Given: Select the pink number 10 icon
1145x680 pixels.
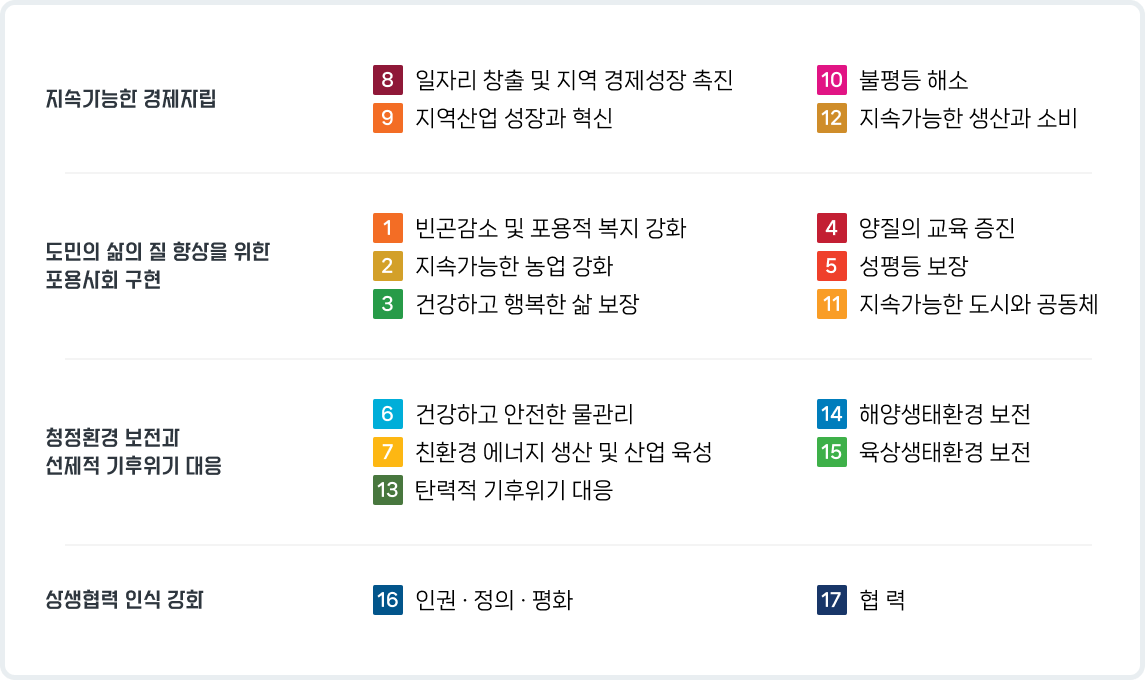Looking at the screenshot, I should 832,80.
